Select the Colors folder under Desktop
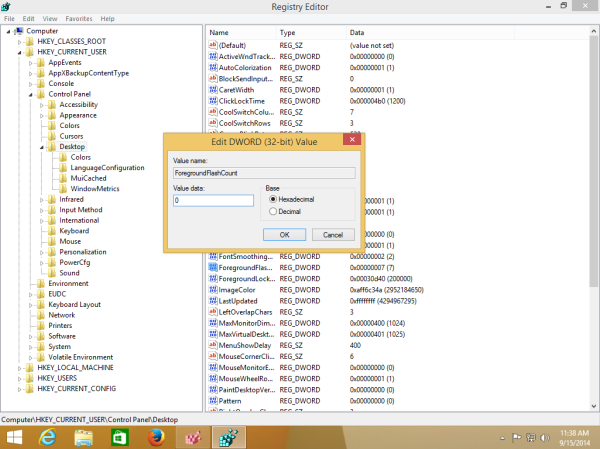This screenshot has height=449, width=600. pos(80,157)
